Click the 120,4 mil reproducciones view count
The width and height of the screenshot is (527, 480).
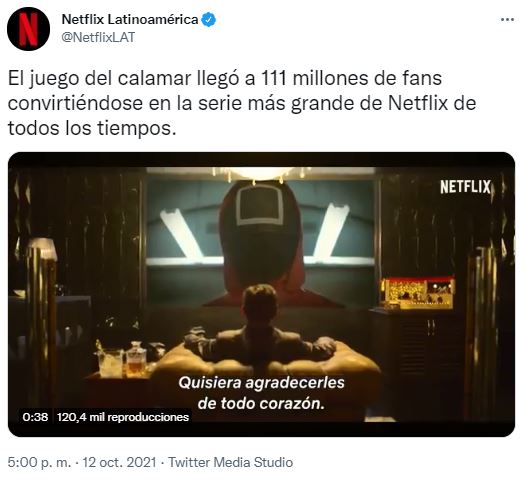[123, 417]
